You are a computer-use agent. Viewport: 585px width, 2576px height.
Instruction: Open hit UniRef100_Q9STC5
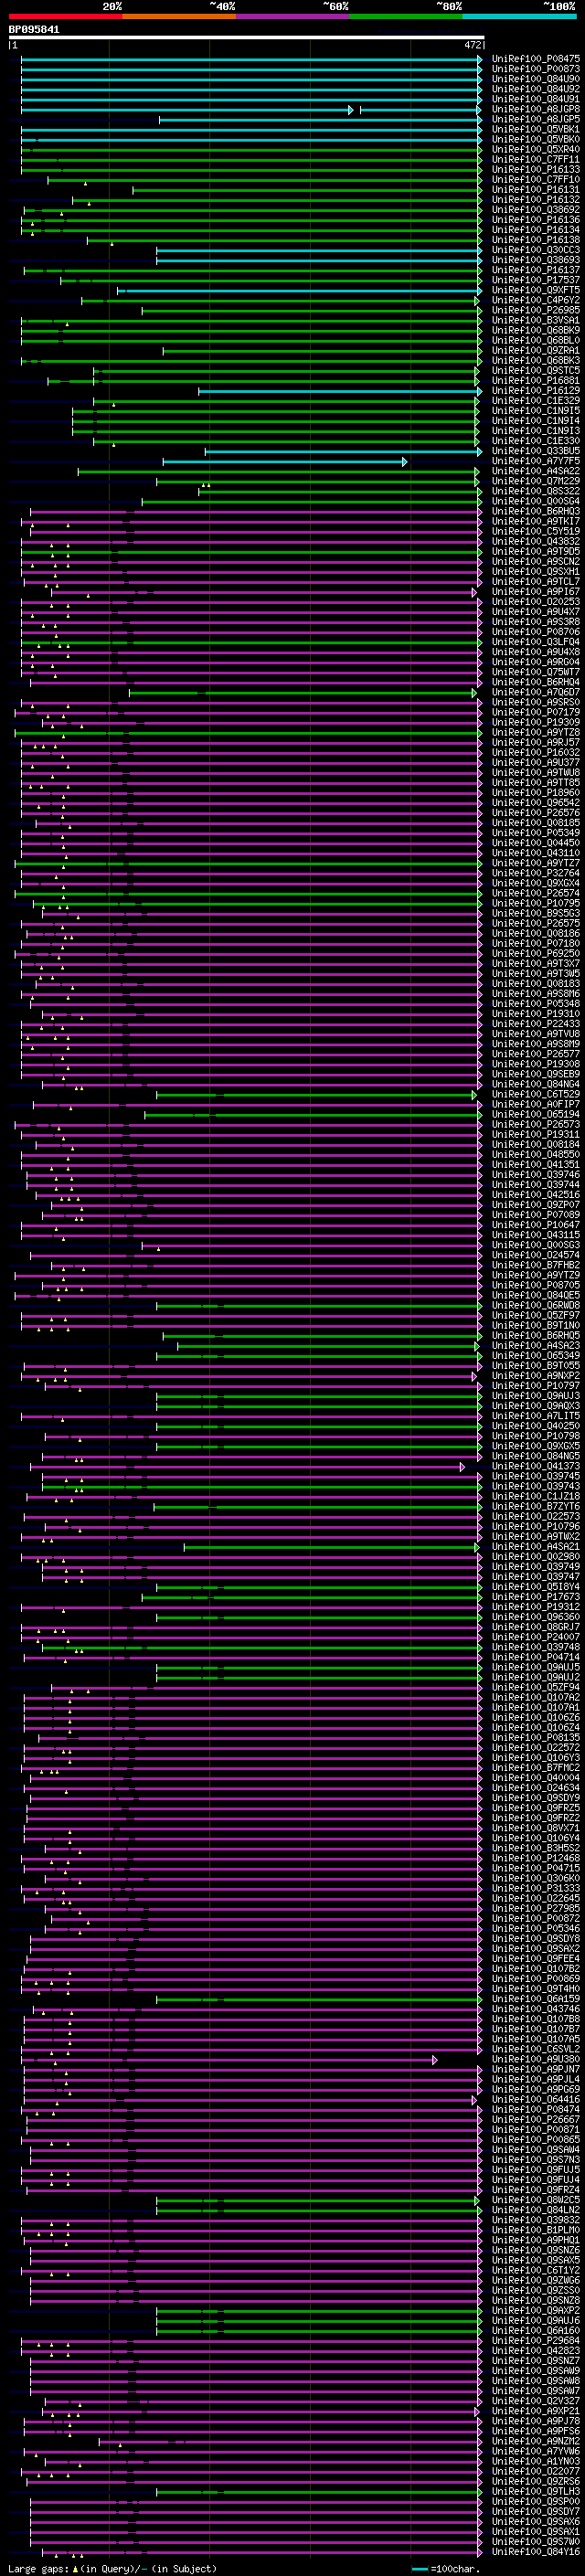(x=535, y=370)
